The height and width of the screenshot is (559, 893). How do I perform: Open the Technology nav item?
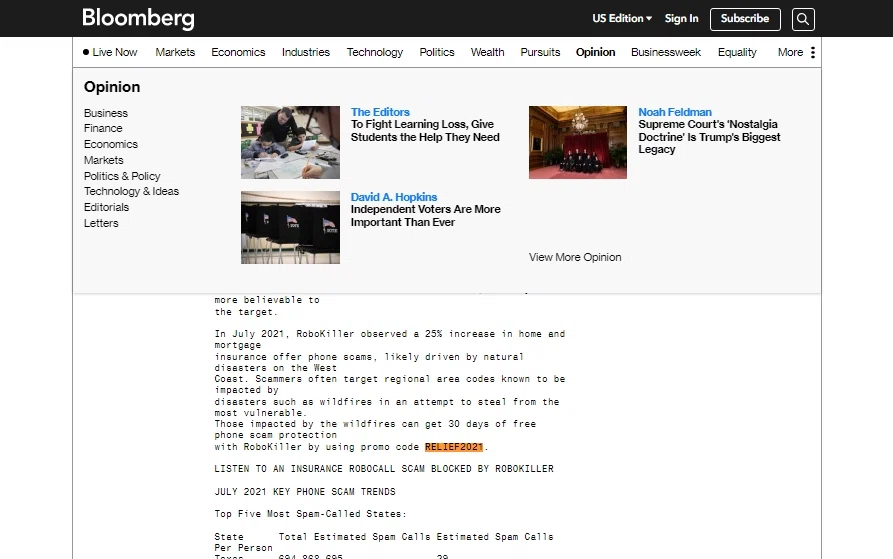375,52
